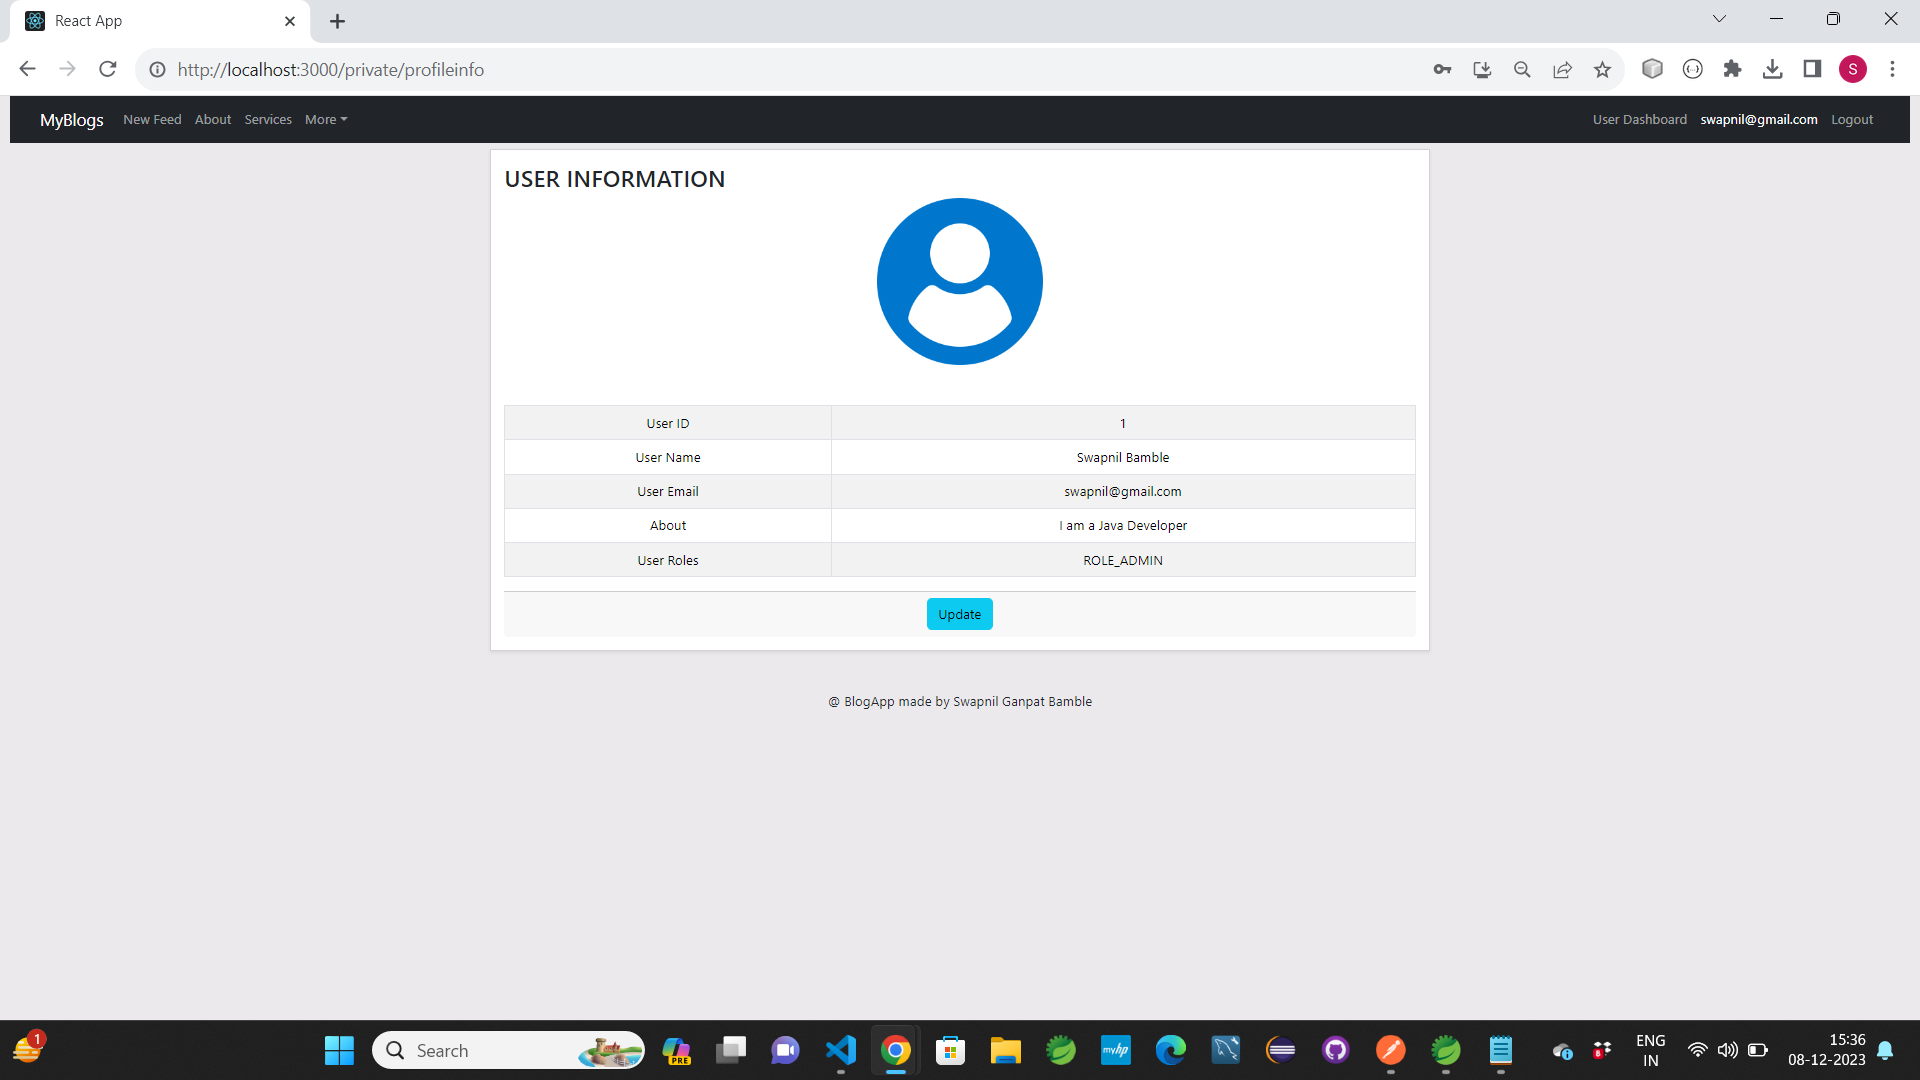
Task: Open Chrome three-dot menu
Action: [1892, 69]
